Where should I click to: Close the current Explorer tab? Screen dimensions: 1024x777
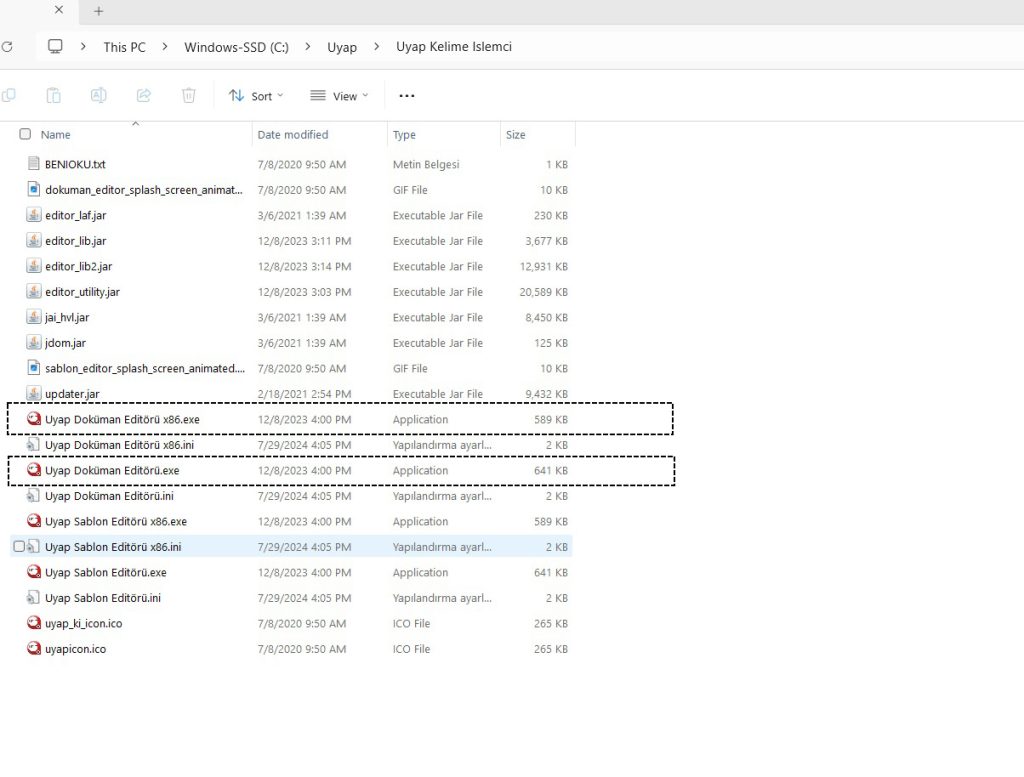(59, 10)
